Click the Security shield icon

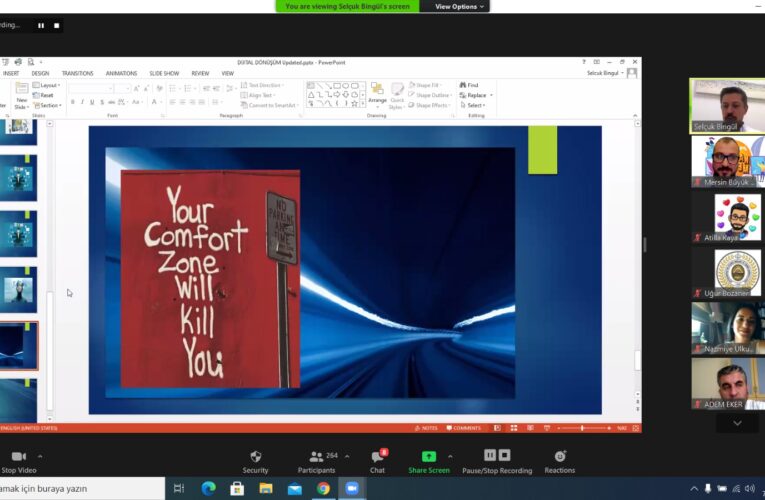point(255,457)
